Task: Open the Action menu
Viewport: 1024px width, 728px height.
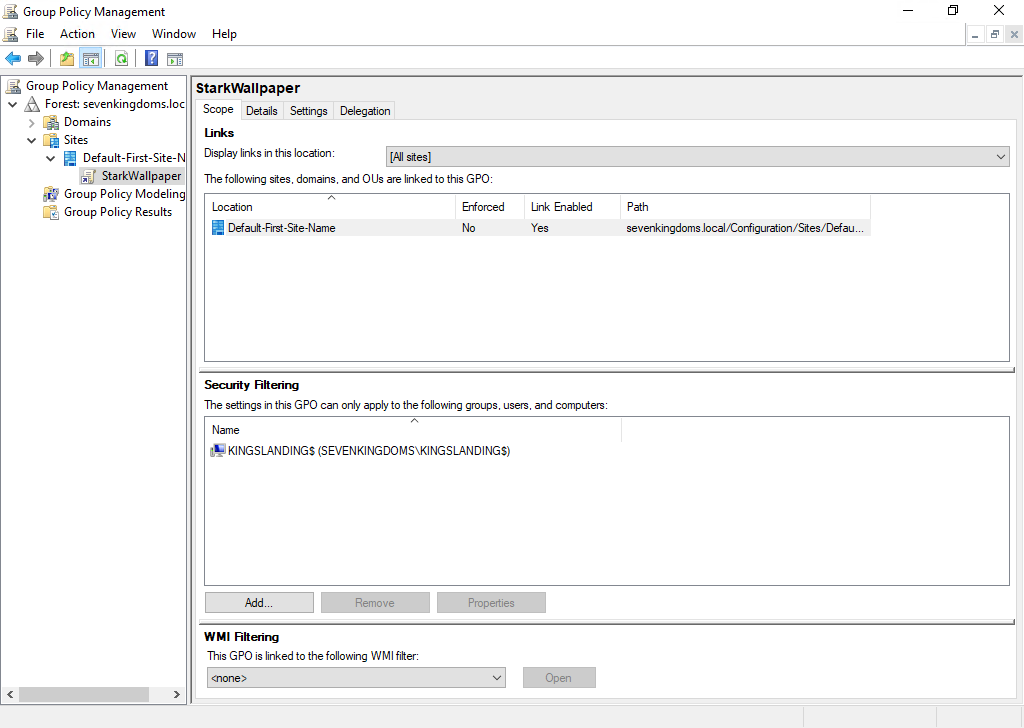Action: click(x=77, y=34)
